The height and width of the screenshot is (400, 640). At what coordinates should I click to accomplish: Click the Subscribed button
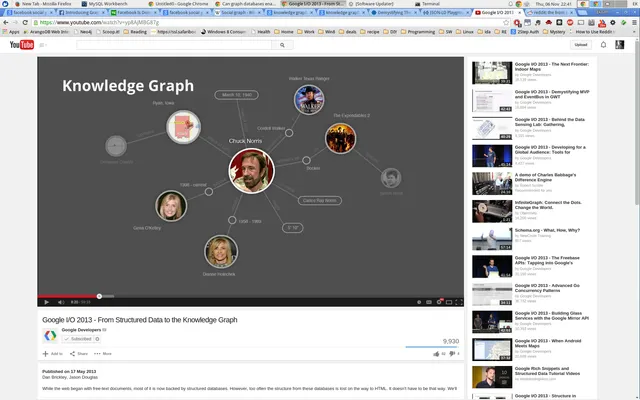click(x=77, y=339)
